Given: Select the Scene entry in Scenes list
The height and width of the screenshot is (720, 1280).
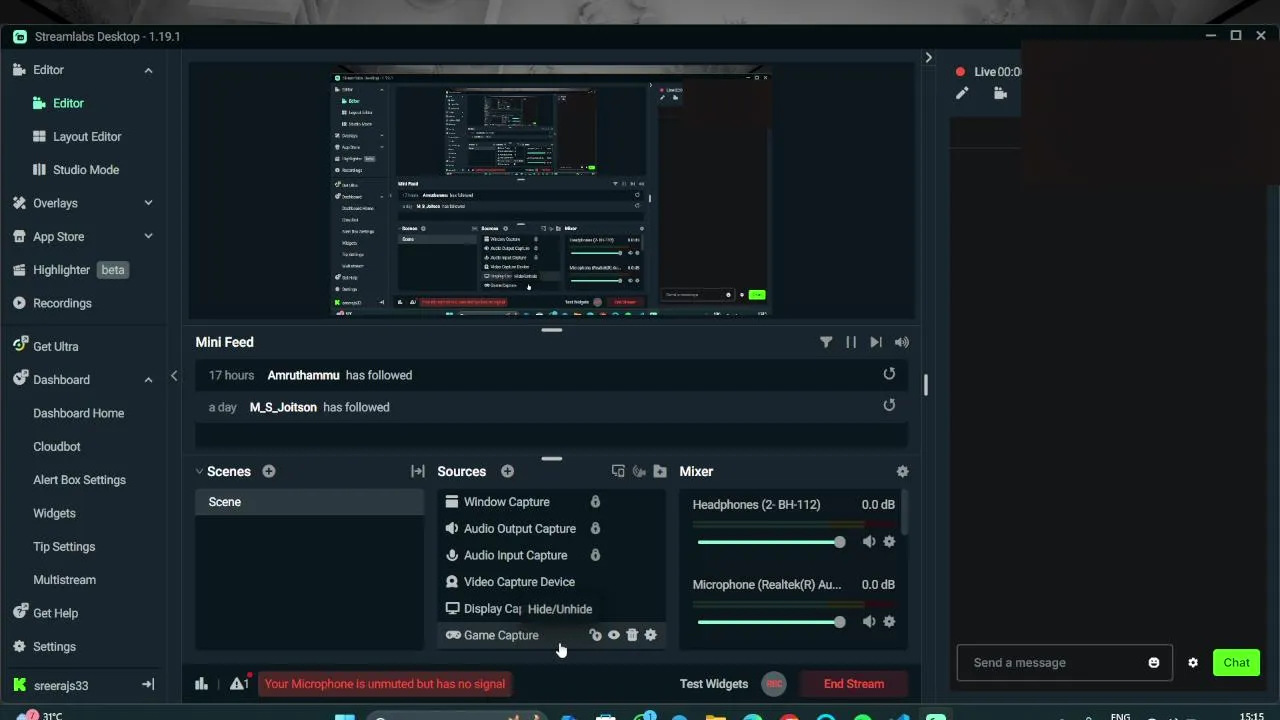Looking at the screenshot, I should tap(309, 502).
